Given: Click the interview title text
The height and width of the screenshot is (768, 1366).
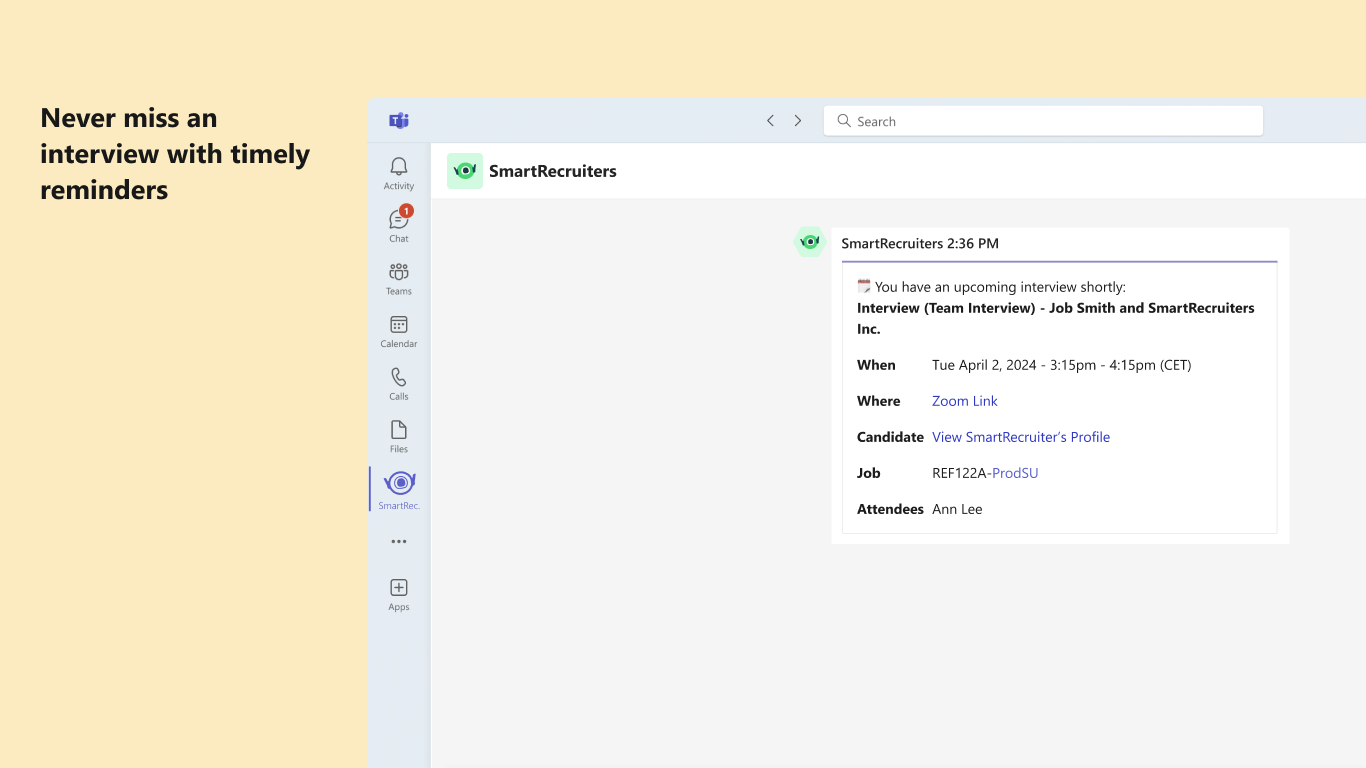Looking at the screenshot, I should 1056,318.
